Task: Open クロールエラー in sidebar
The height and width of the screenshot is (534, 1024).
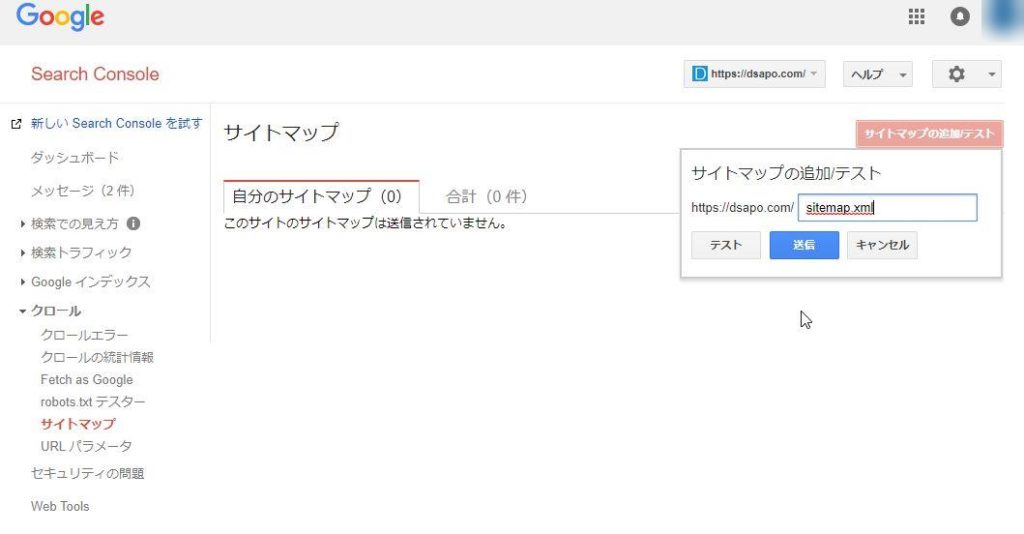Action: [84, 335]
